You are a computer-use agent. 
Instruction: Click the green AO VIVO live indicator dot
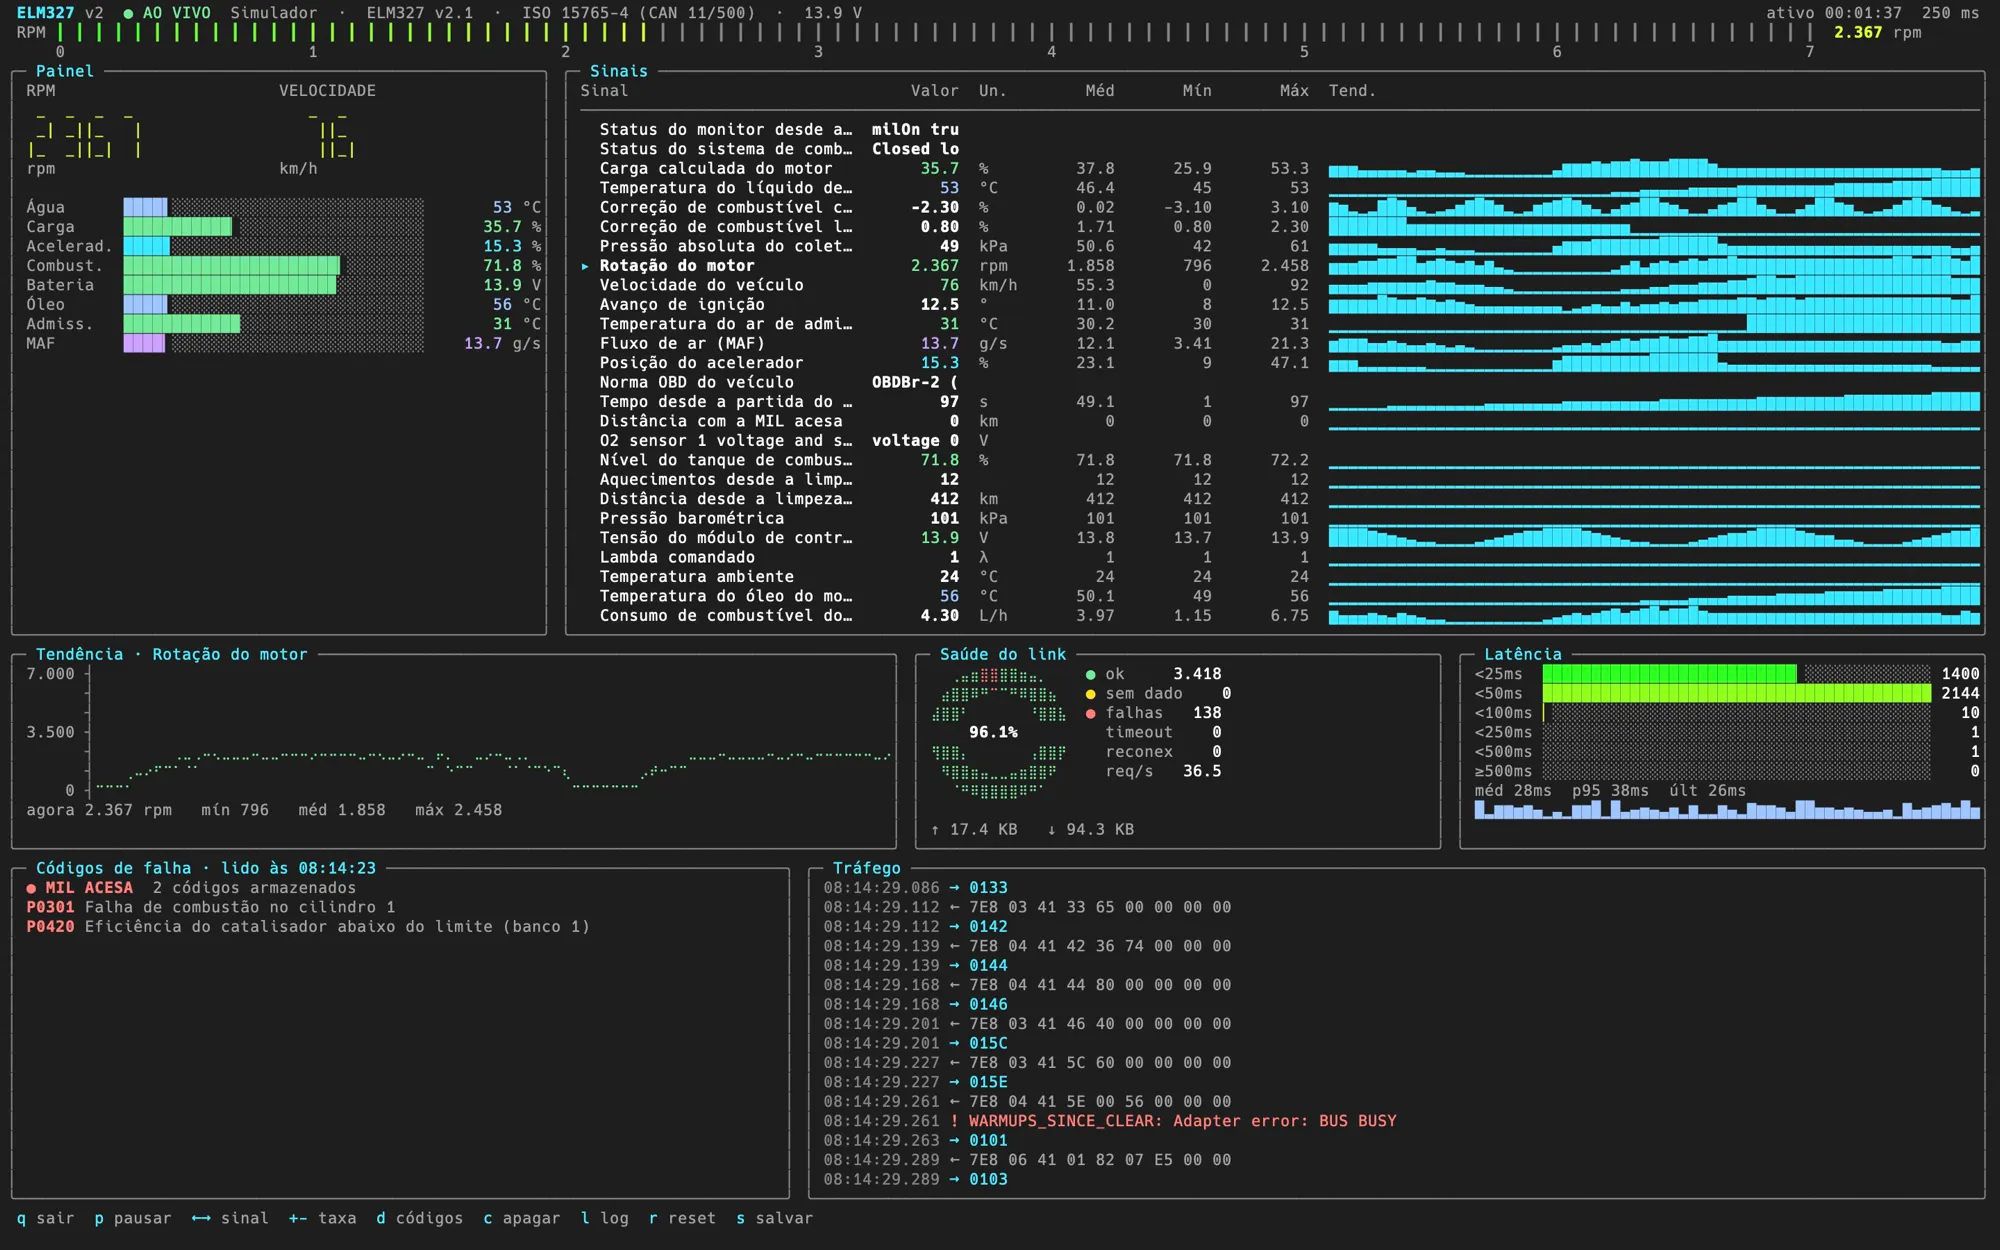(x=128, y=13)
